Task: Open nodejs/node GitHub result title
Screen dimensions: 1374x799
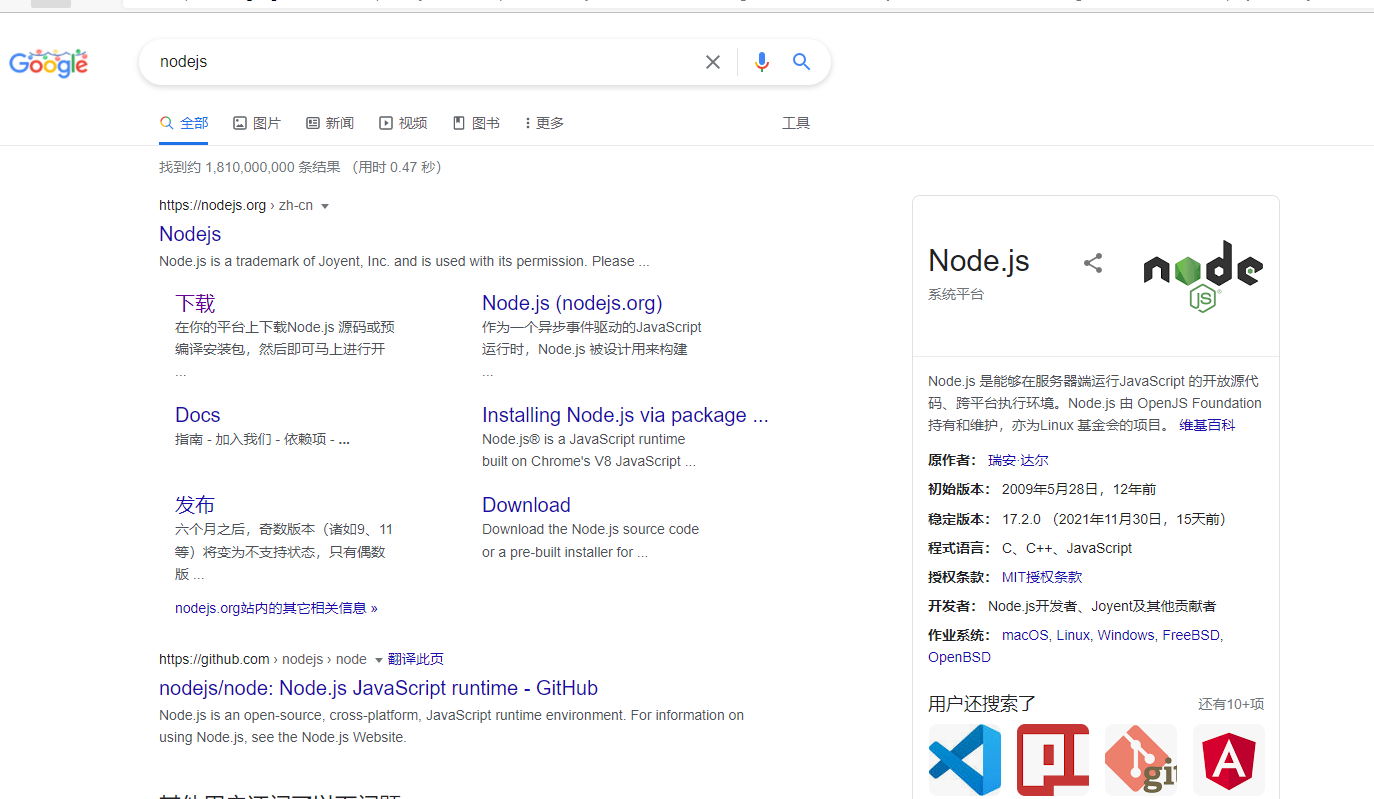Action: tap(378, 688)
